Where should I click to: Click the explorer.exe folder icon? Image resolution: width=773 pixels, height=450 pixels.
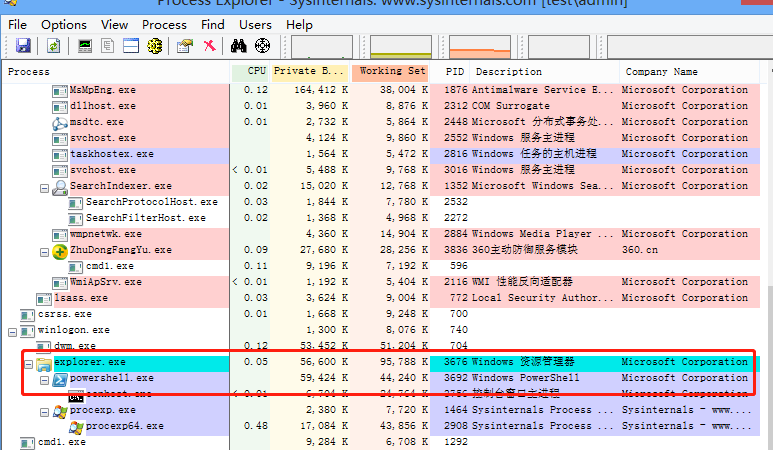[x=44, y=364]
